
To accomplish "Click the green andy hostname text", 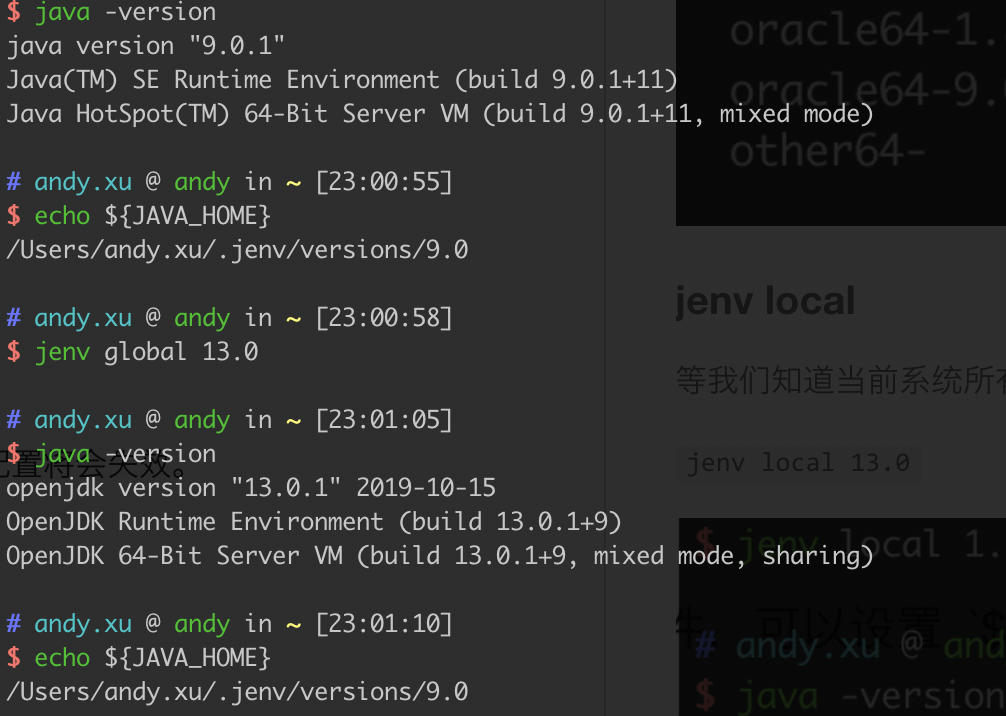I will tap(202, 181).
